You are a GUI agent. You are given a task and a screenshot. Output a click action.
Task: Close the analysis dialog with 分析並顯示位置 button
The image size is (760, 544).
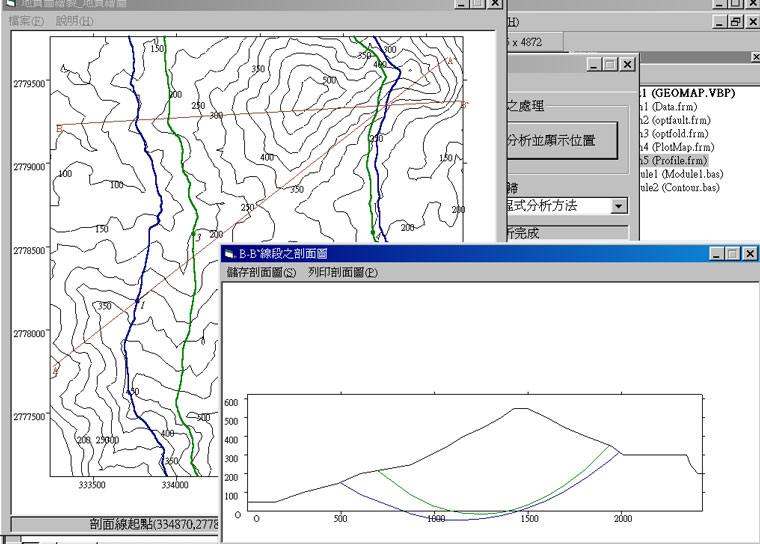[627, 64]
